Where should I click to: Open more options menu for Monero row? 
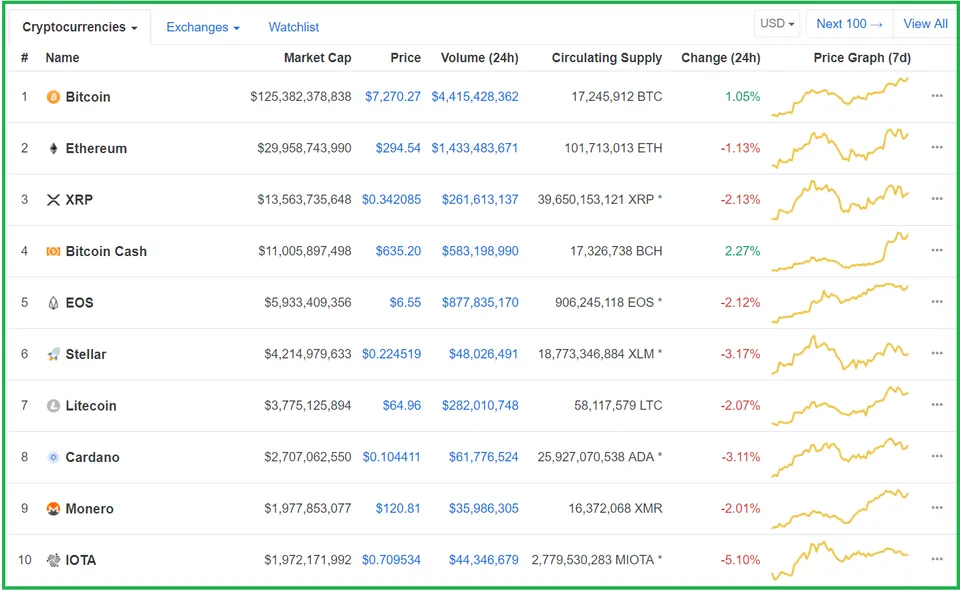pyautogui.click(x=937, y=508)
